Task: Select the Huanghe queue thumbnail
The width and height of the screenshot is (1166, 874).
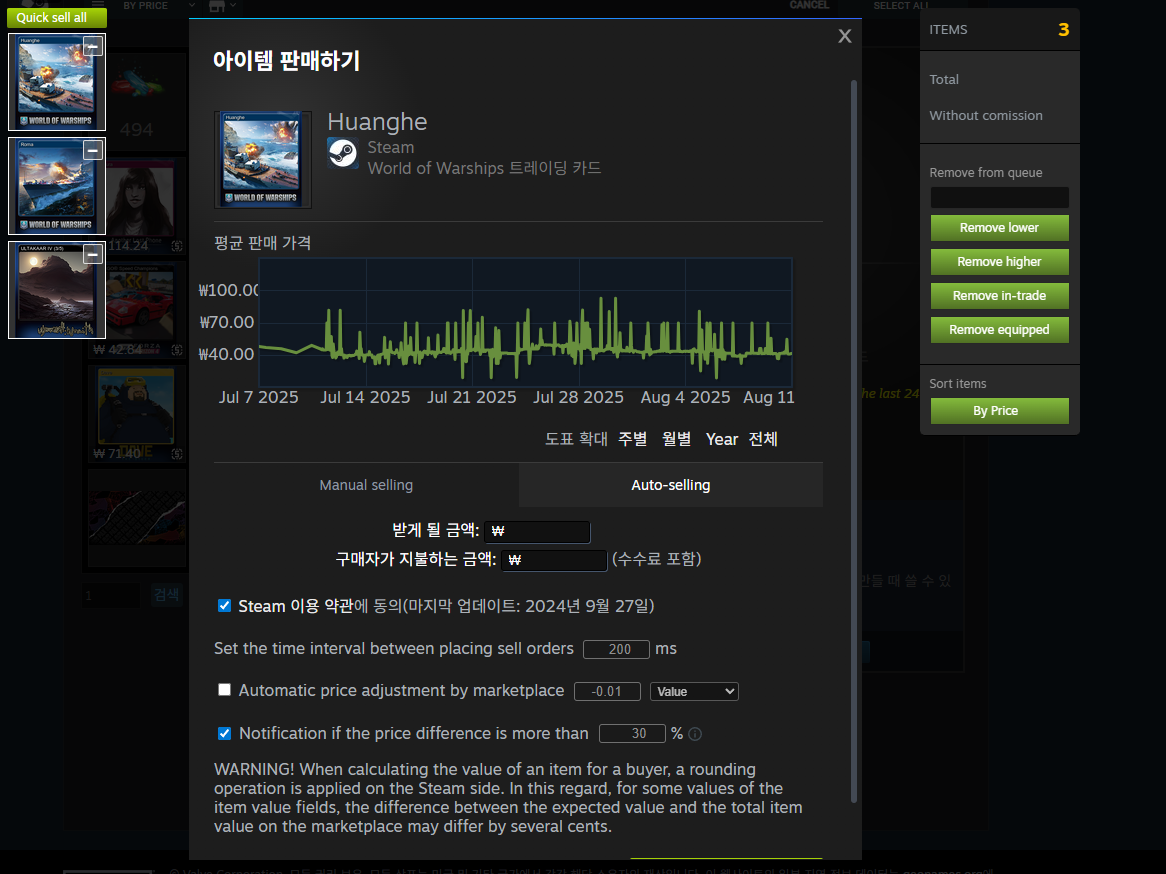Action: point(57,82)
